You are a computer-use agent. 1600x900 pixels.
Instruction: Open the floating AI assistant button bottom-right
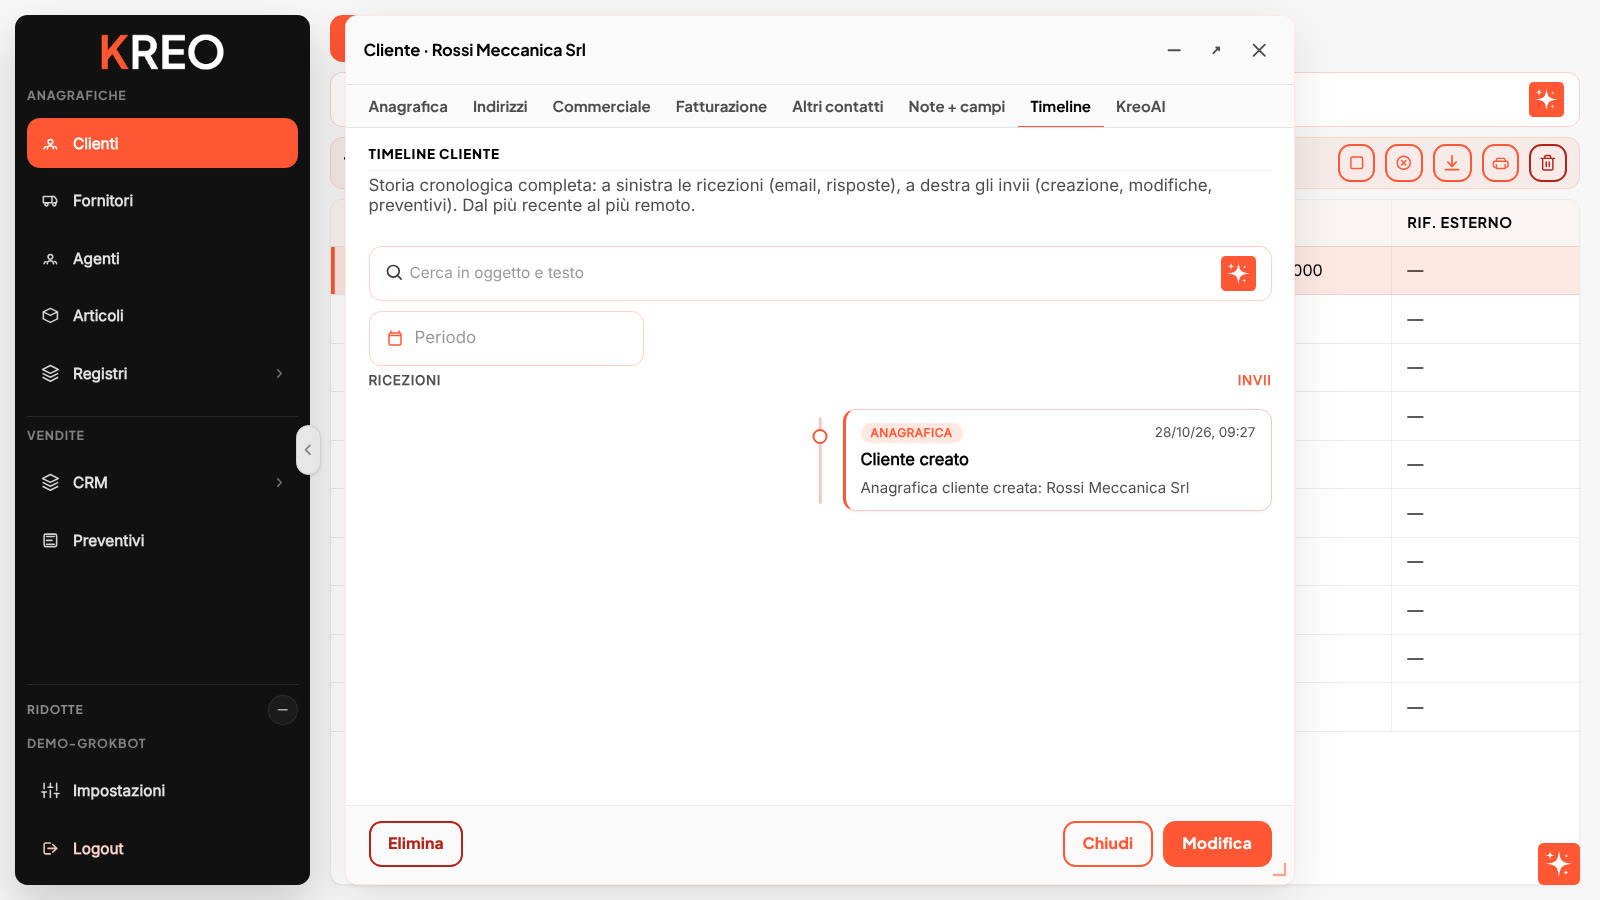point(1559,864)
